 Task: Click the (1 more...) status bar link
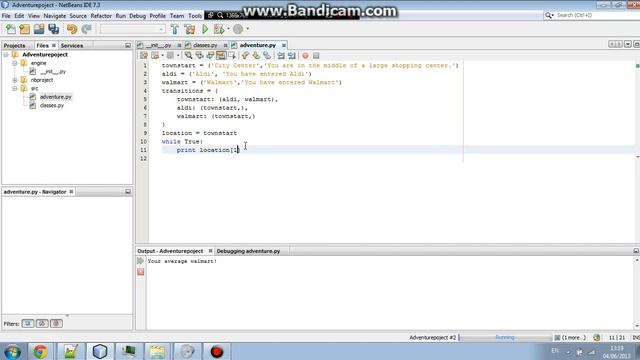574,338
